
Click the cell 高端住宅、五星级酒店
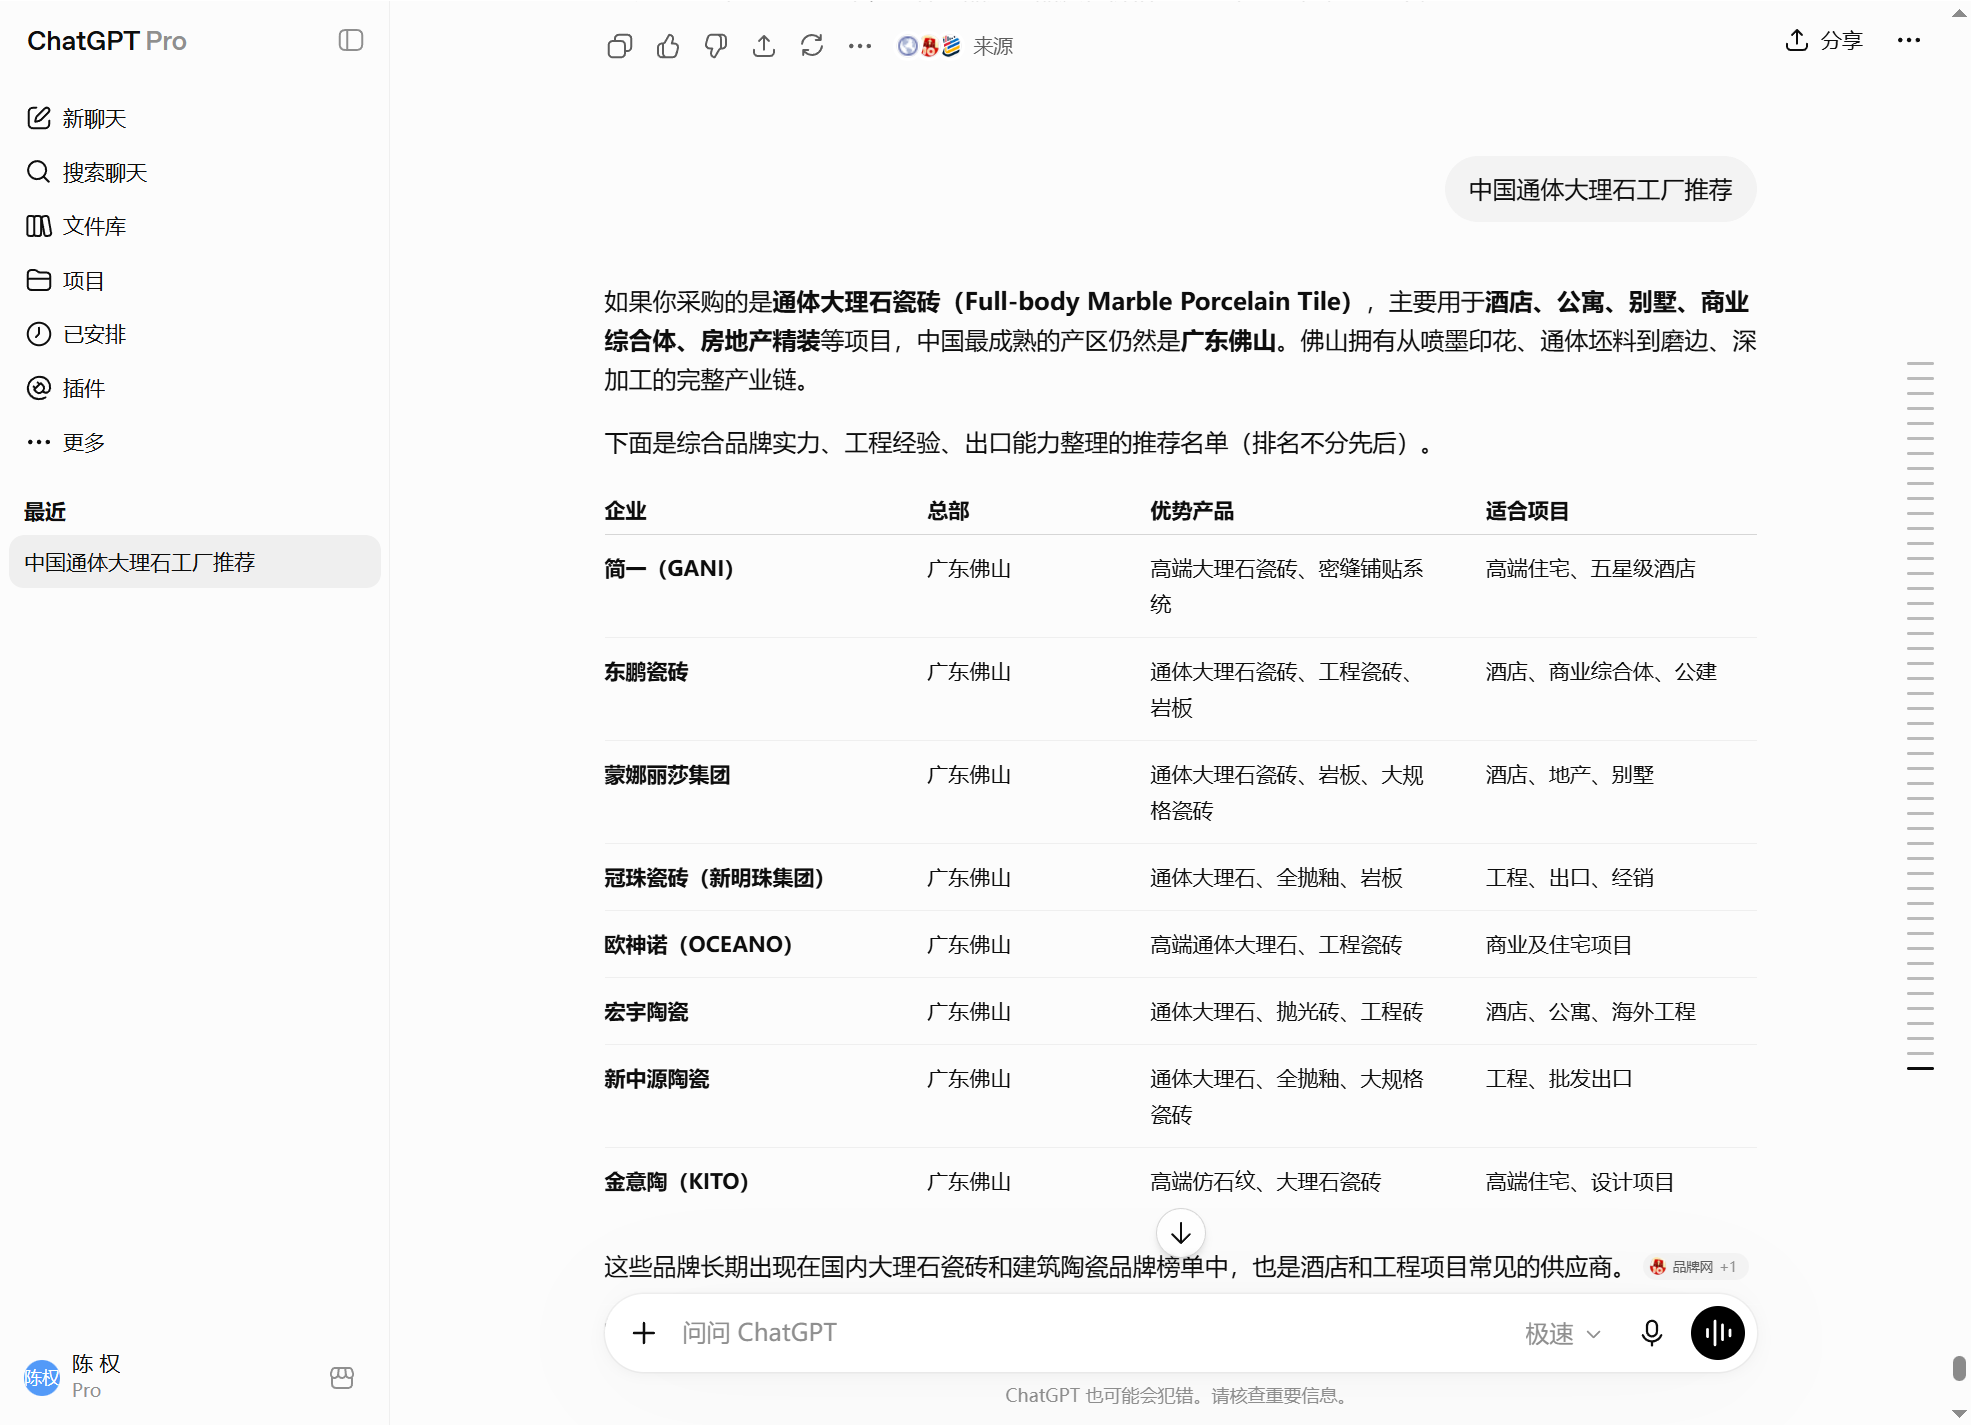click(1590, 568)
